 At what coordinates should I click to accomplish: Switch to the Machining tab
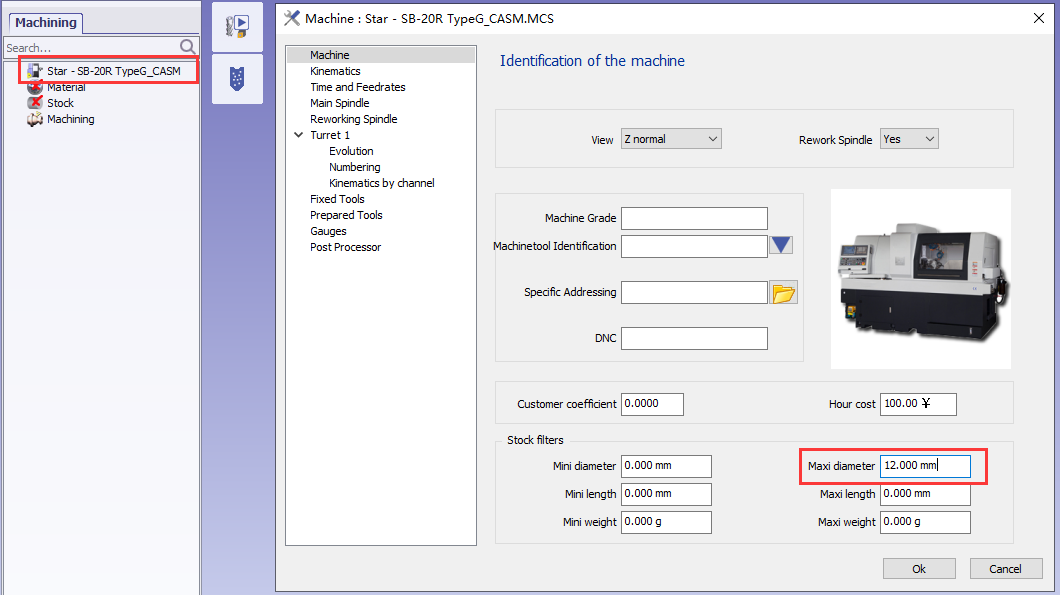coord(45,23)
